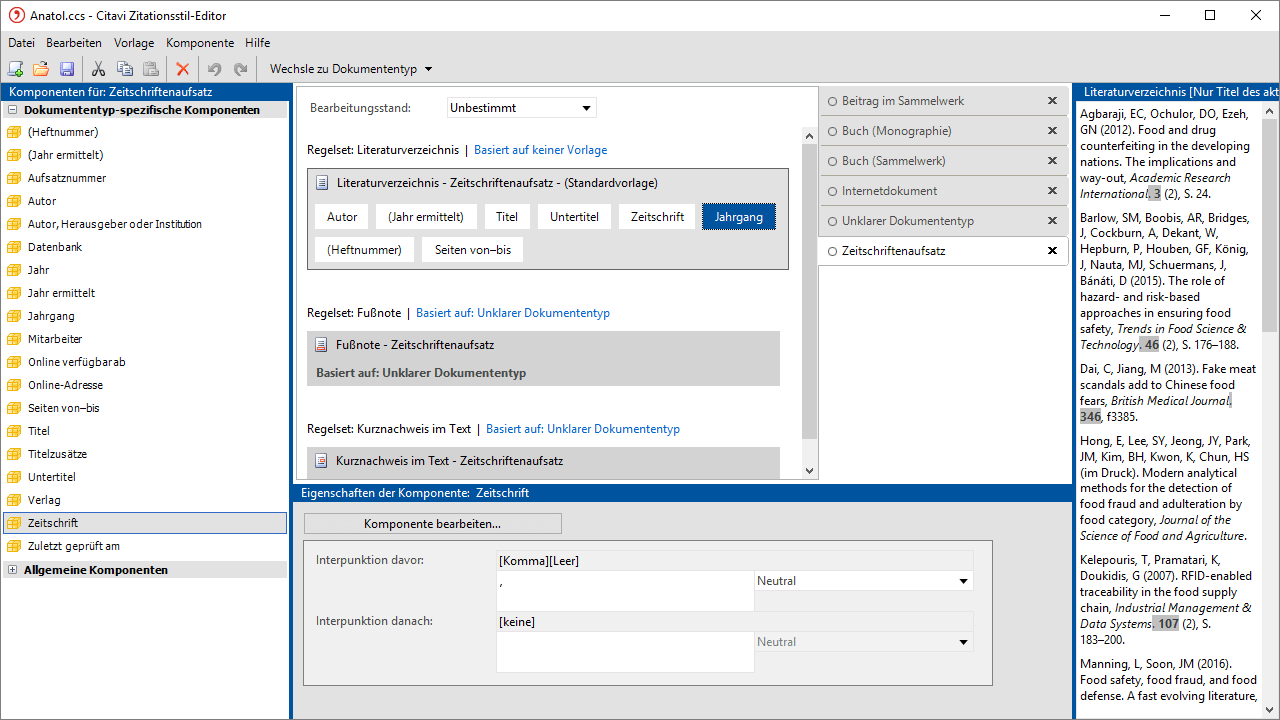Screen dimensions: 1280x720
Task: Click the copy icon in toolbar
Action: point(125,69)
